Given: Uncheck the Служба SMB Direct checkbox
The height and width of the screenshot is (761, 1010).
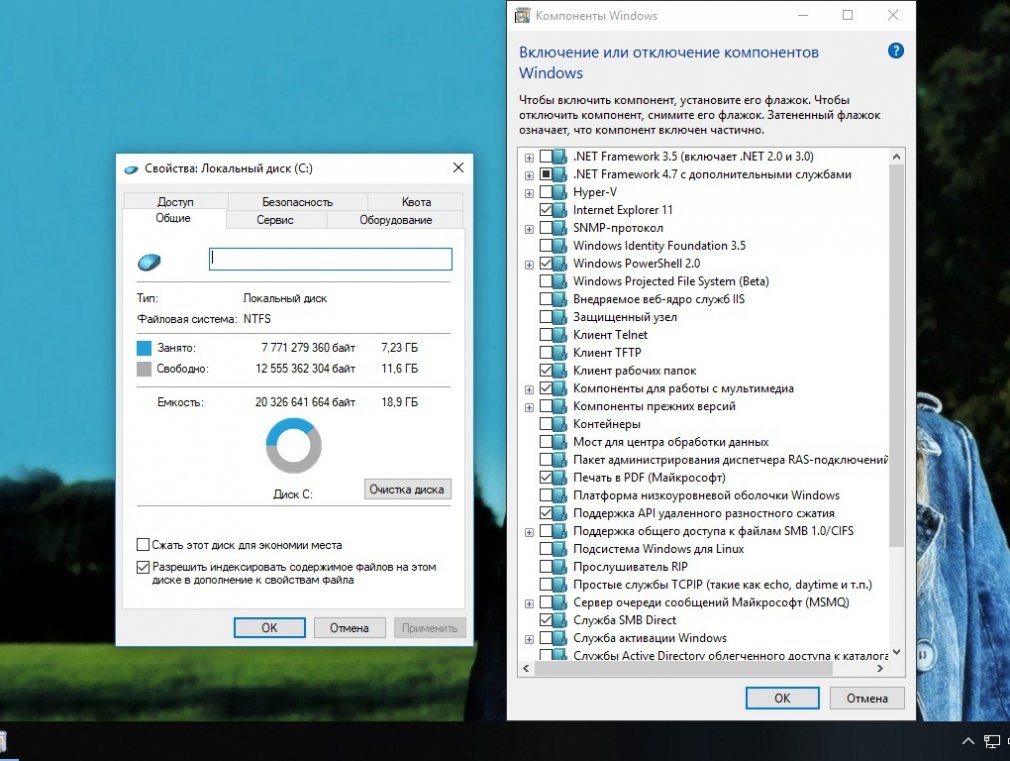Looking at the screenshot, I should [546, 621].
